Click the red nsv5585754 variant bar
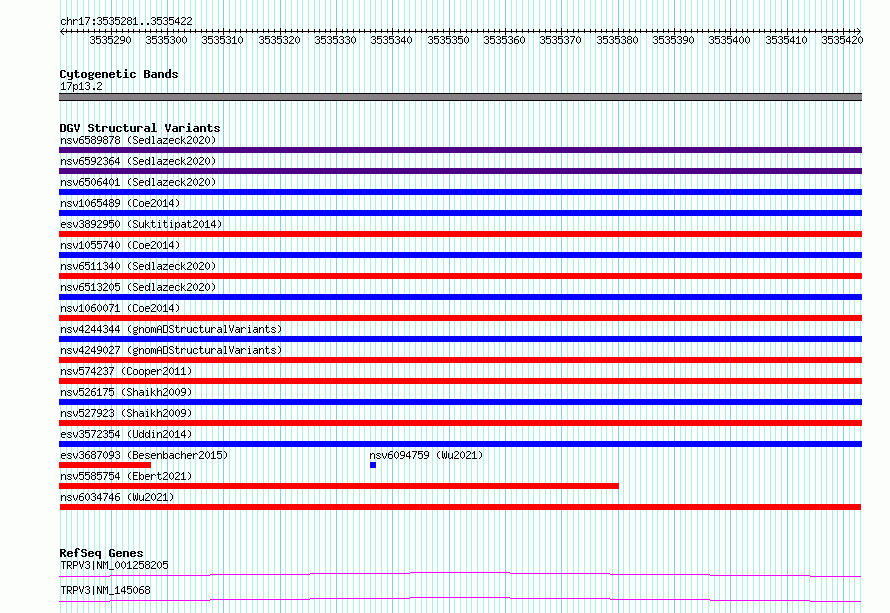The image size is (890, 613). (339, 486)
